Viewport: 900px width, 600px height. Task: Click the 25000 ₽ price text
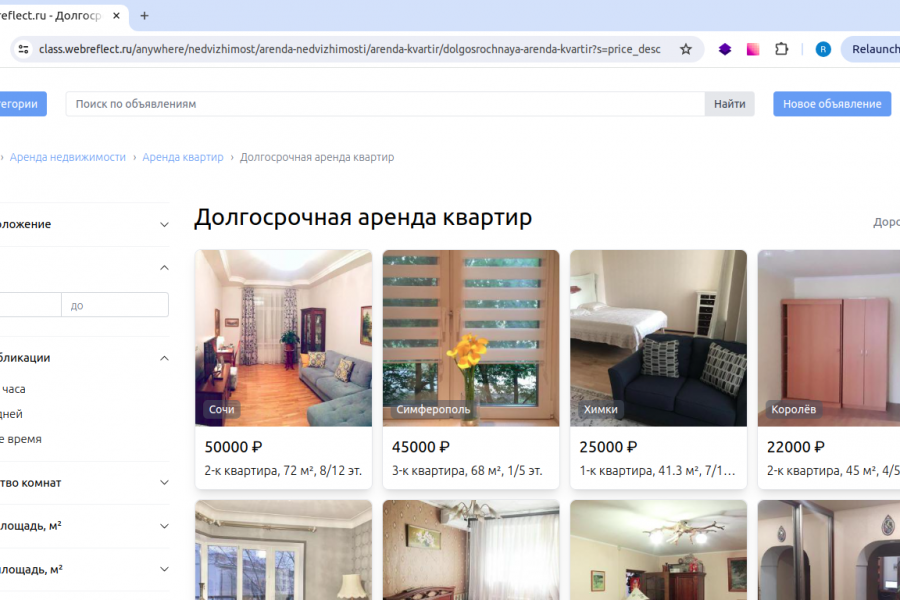click(x=608, y=447)
